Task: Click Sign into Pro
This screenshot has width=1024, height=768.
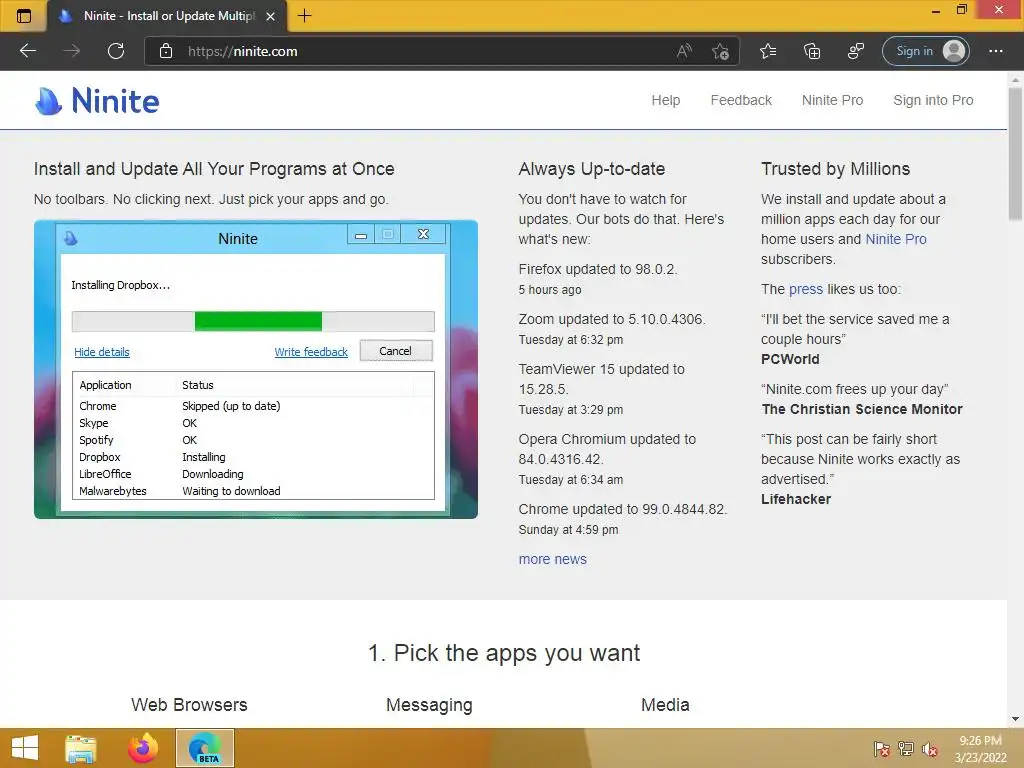Action: [x=933, y=100]
